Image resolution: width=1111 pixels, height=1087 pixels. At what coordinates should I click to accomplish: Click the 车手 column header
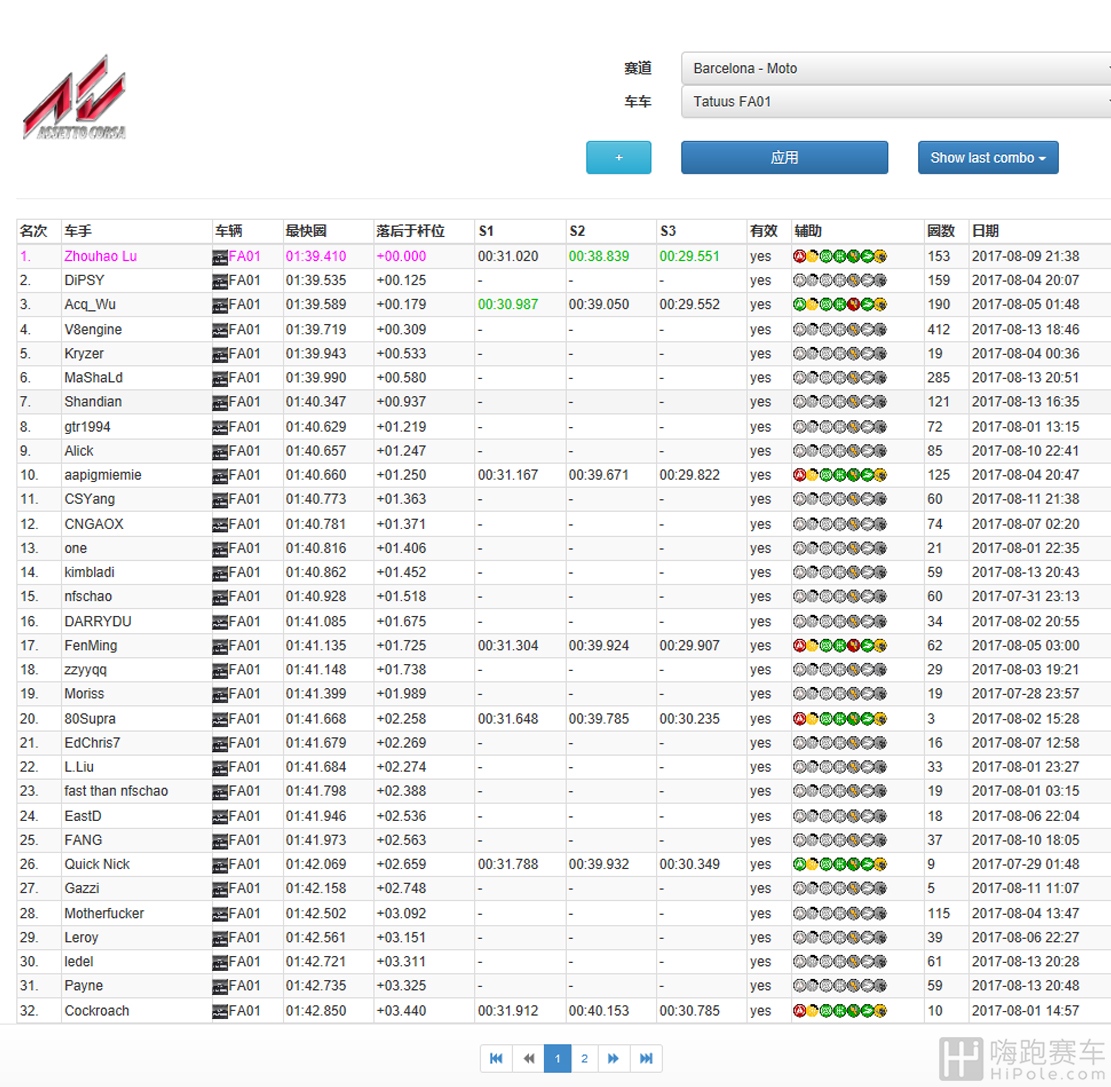[78, 231]
